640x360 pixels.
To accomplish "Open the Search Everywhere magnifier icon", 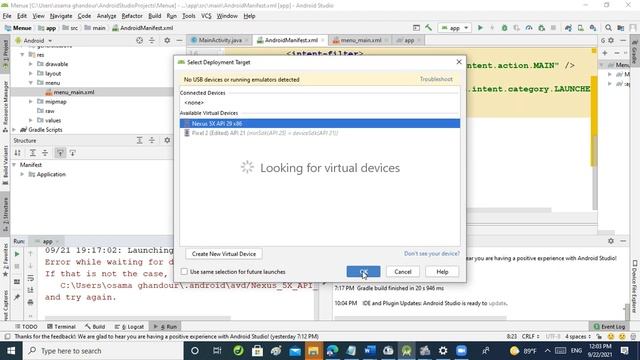I will point(608,28).
